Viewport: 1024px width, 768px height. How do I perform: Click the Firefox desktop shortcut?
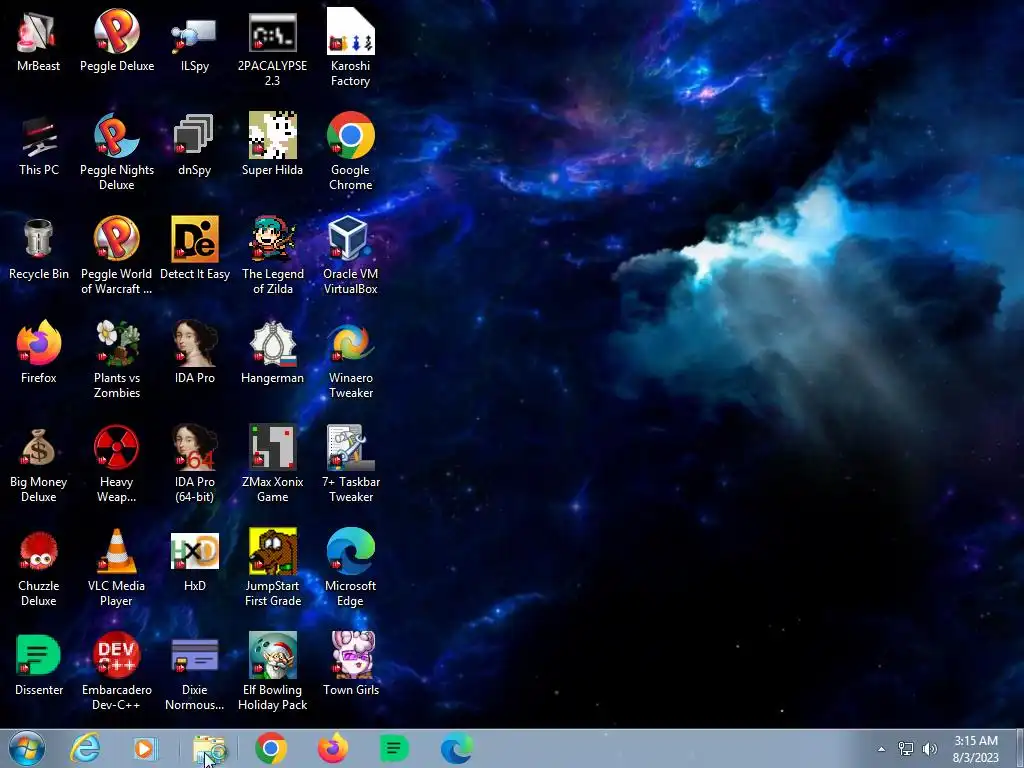click(39, 353)
